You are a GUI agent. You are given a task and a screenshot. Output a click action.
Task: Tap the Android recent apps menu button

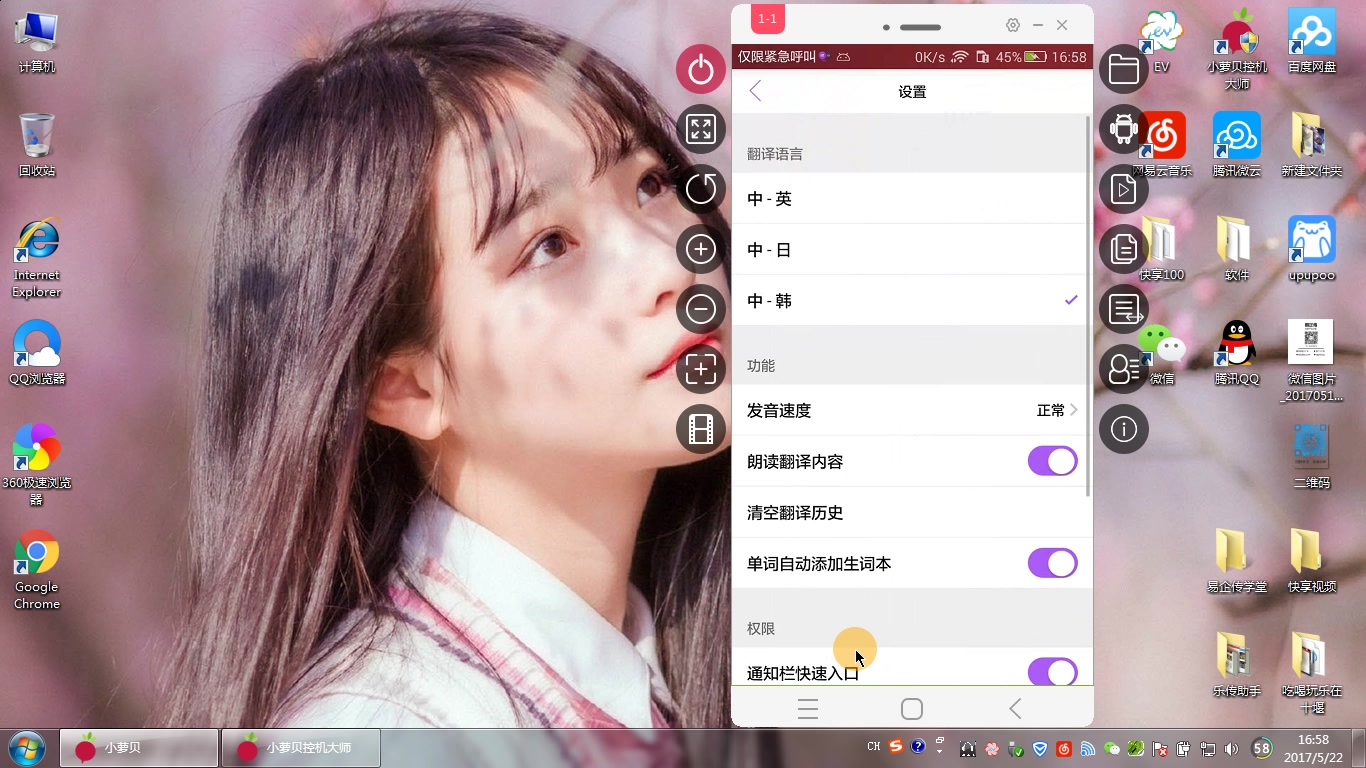[x=808, y=709]
